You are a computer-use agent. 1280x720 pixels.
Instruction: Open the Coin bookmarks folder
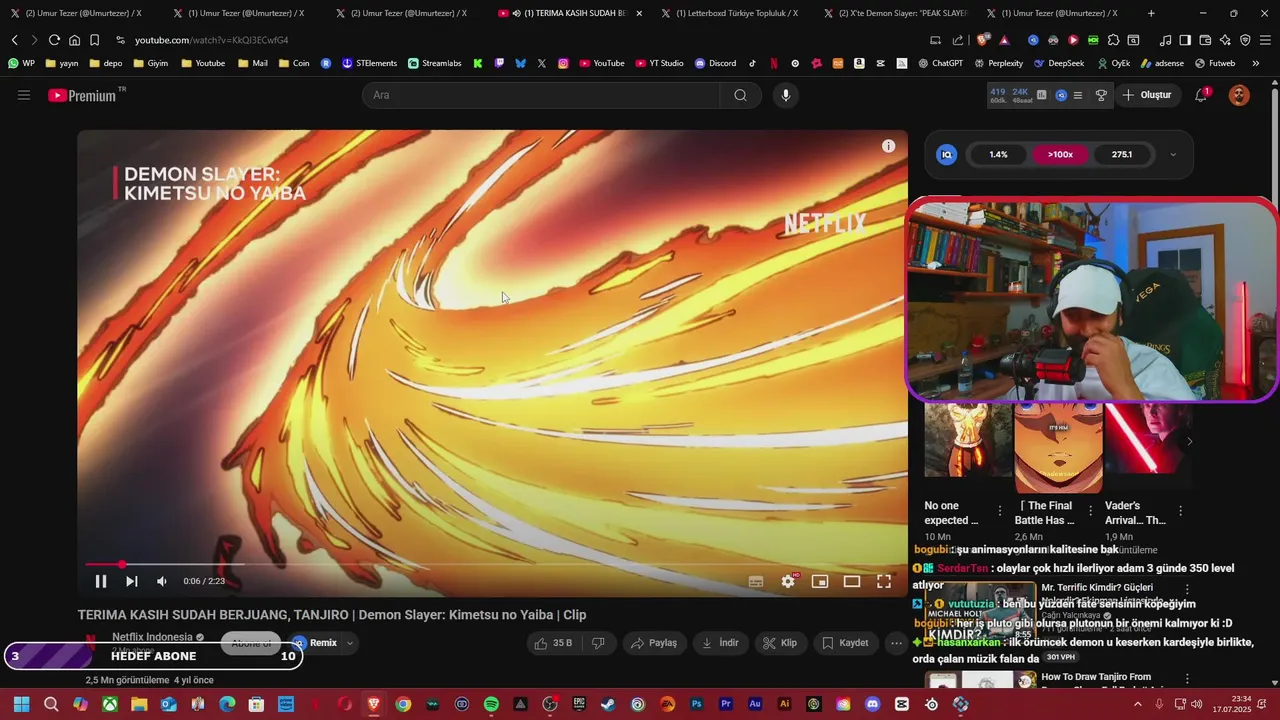(294, 63)
